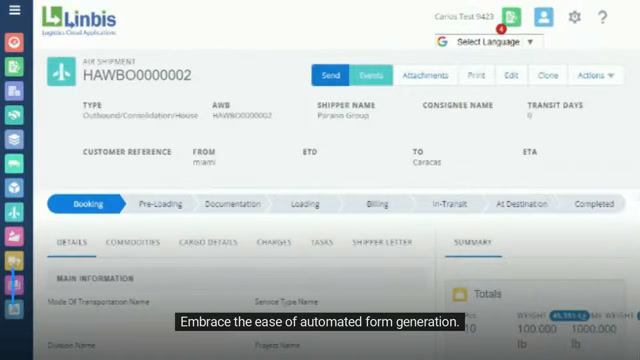Viewport: 640px width, 360px height.
Task: Click the HAWBO0000002 shipment title
Action: tap(137, 76)
